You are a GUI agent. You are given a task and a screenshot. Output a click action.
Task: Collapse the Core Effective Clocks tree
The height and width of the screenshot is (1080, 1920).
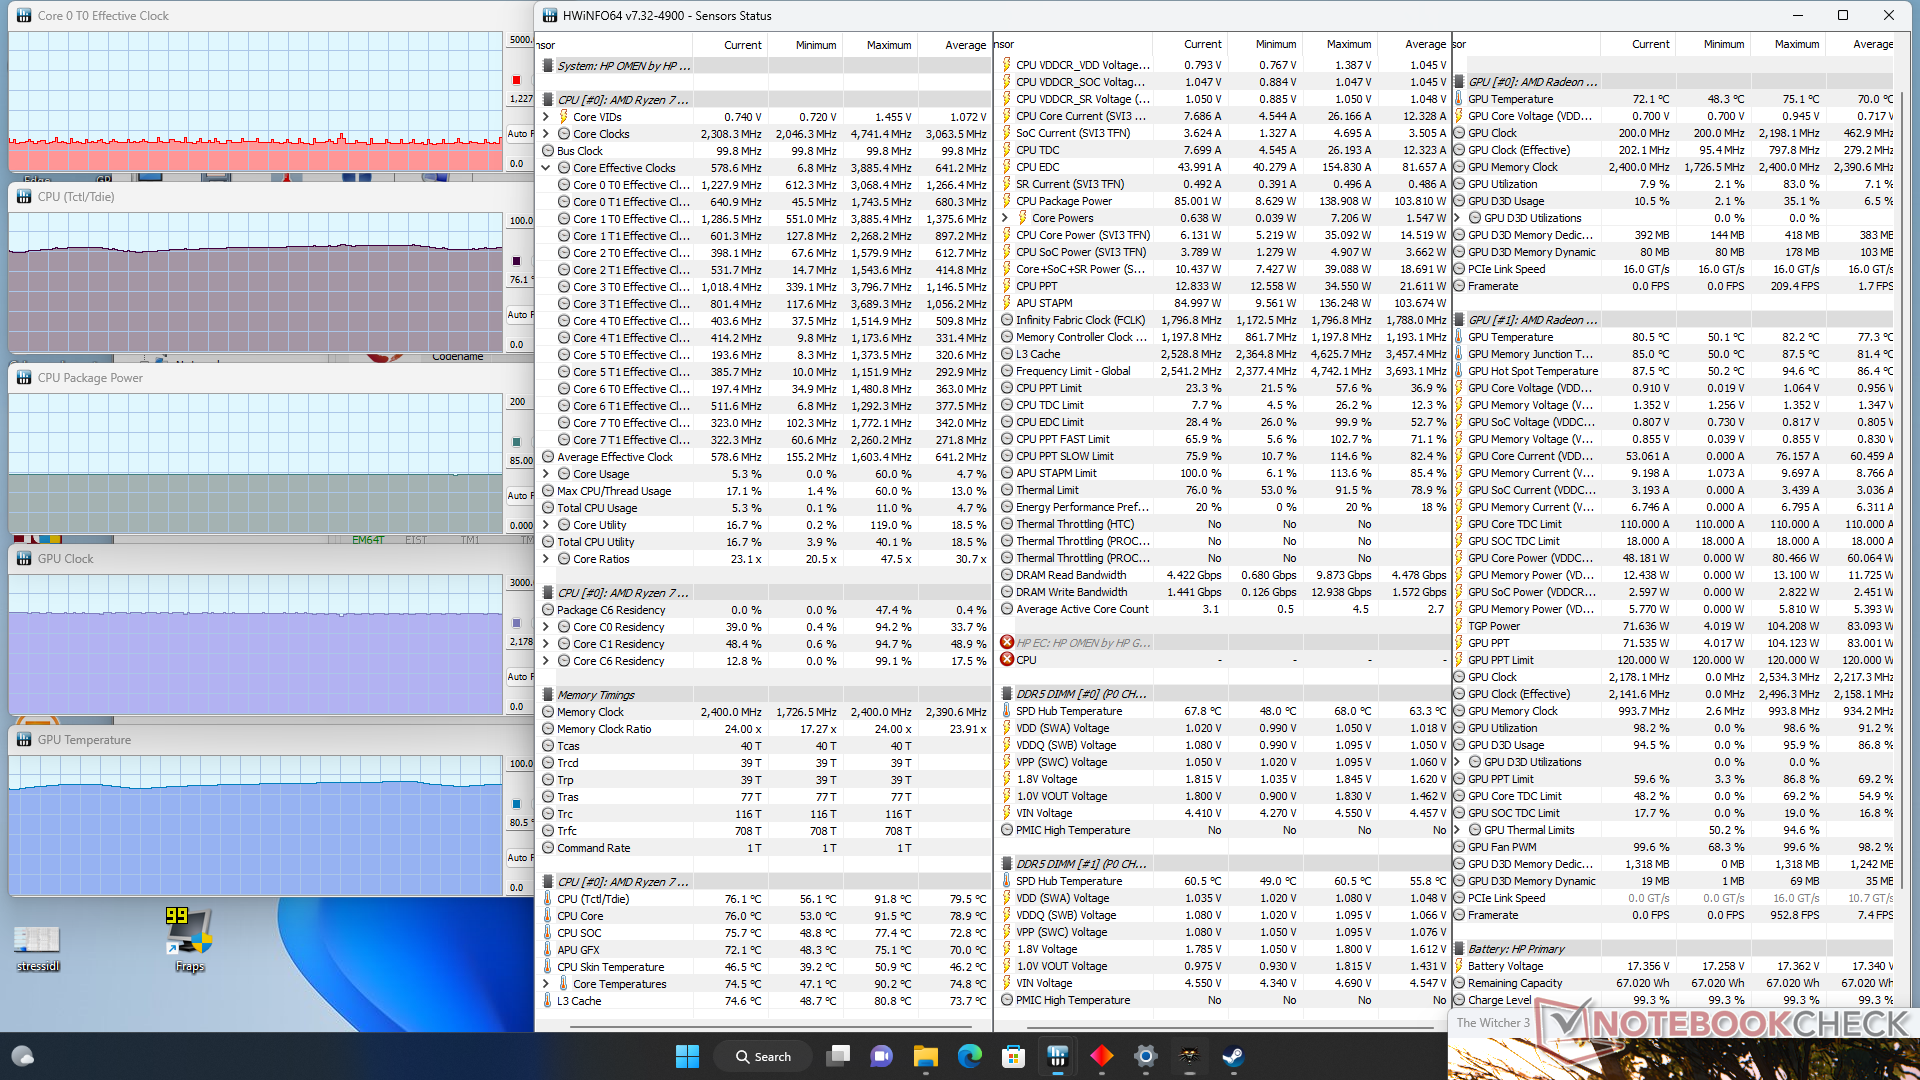(x=546, y=168)
